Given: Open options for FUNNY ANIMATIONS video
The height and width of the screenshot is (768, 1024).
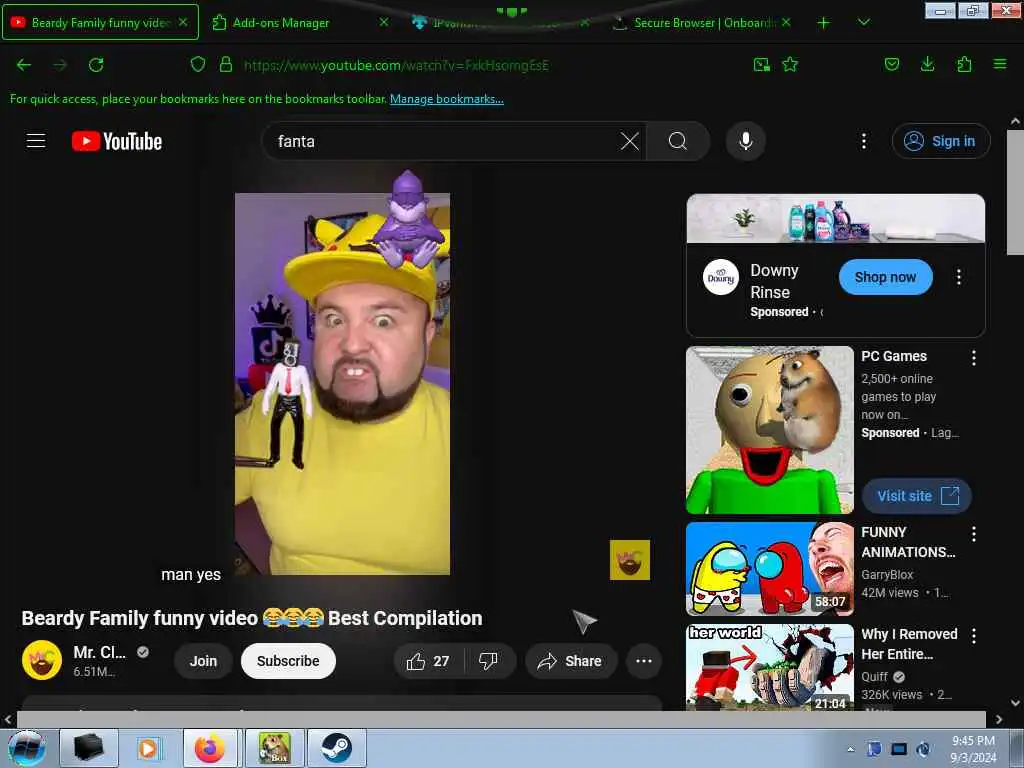Looking at the screenshot, I should tap(974, 534).
